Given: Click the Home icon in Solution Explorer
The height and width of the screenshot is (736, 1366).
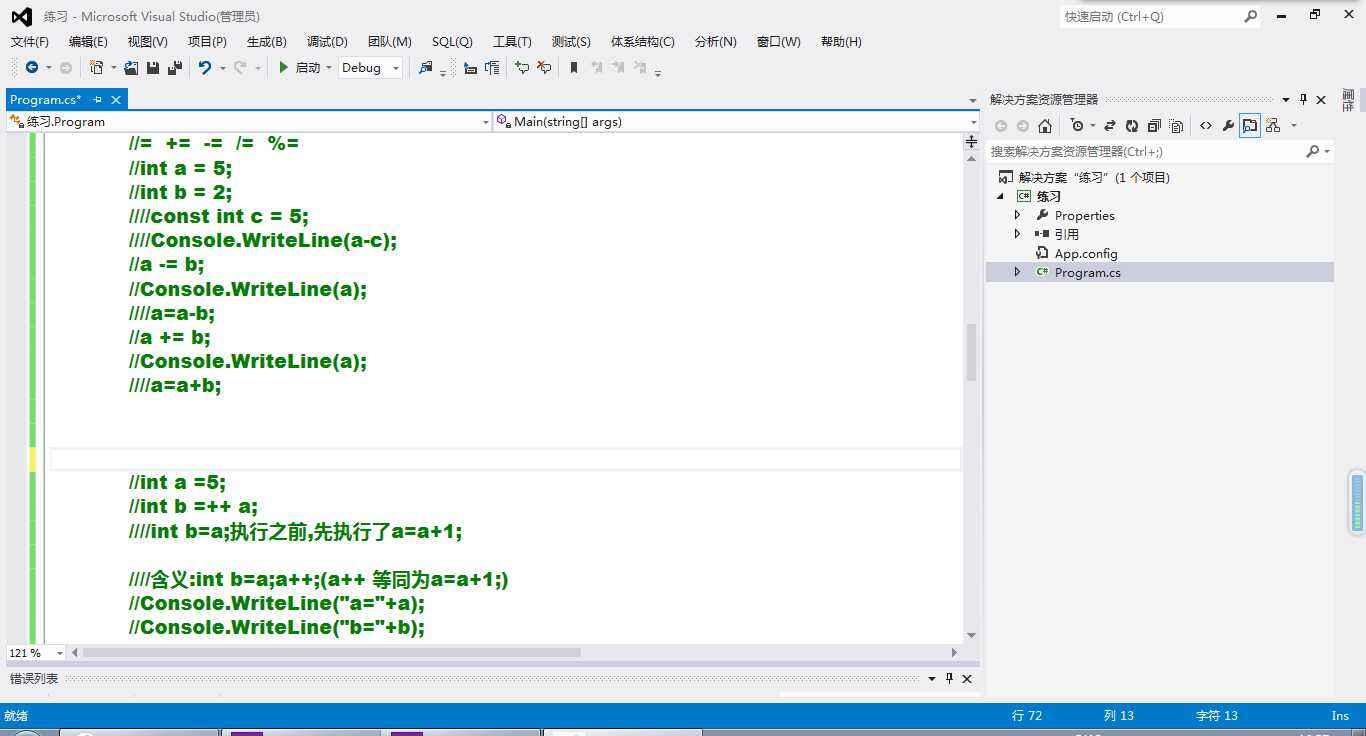Looking at the screenshot, I should 1045,125.
